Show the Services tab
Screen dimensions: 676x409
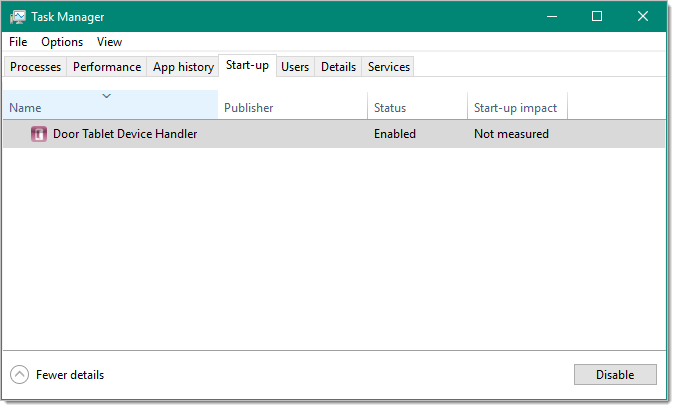coord(389,67)
